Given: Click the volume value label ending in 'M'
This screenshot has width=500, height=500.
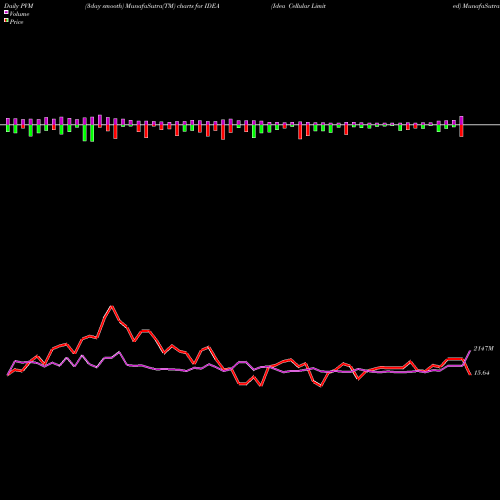Looking at the screenshot, I should [483, 349].
